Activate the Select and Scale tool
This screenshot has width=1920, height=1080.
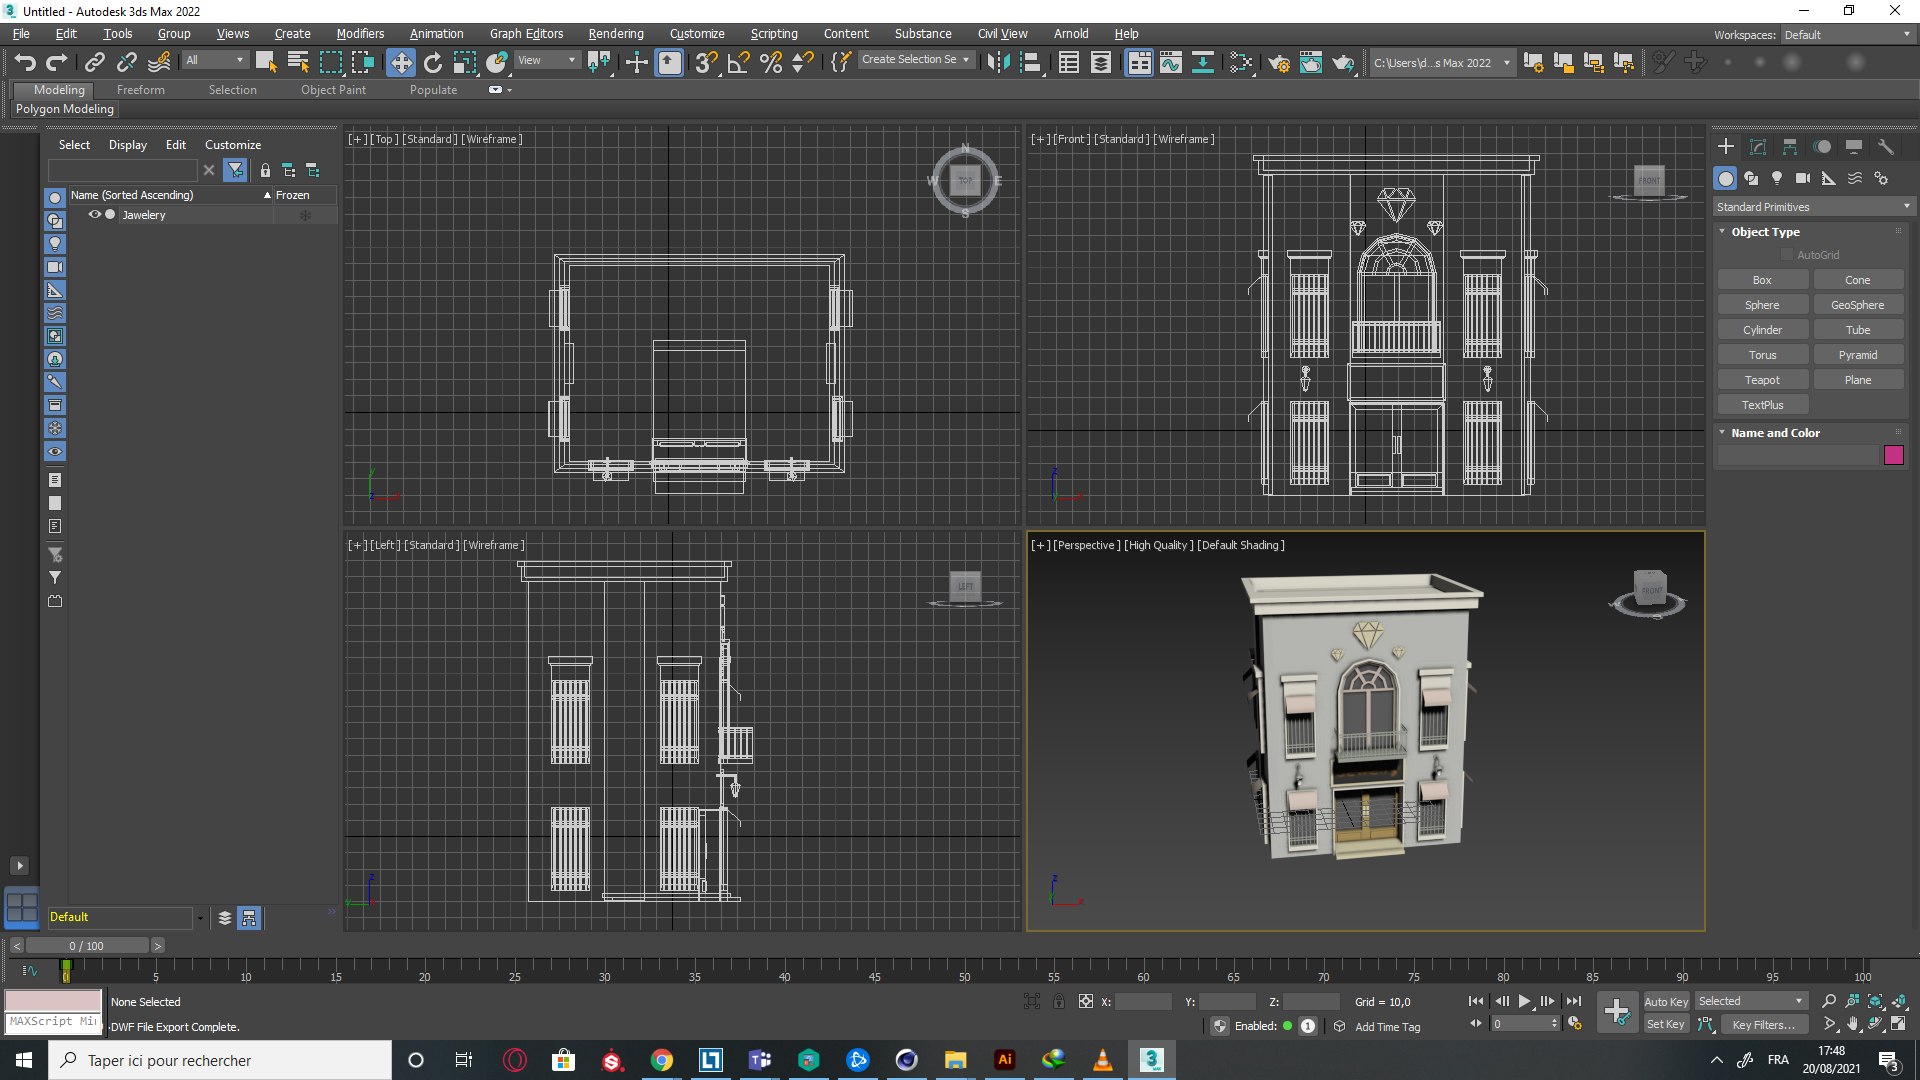coord(465,62)
